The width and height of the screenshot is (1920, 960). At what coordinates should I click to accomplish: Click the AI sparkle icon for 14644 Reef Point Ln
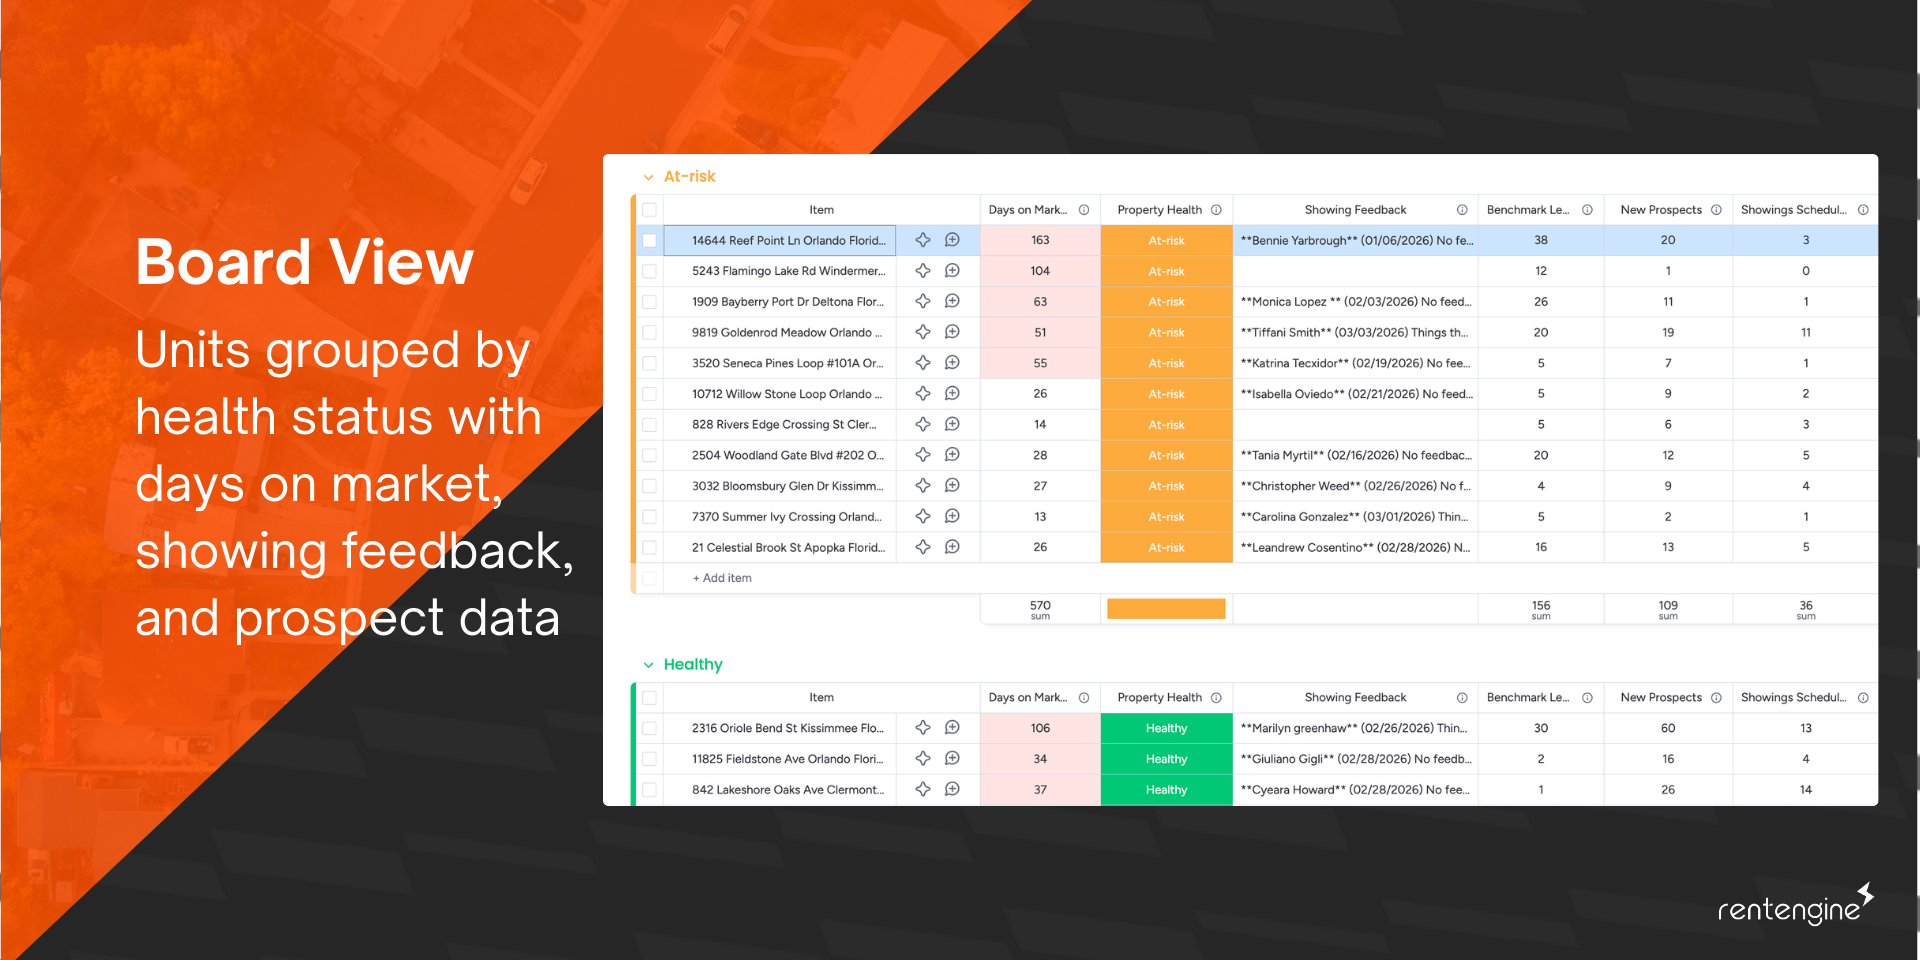pyautogui.click(x=922, y=240)
